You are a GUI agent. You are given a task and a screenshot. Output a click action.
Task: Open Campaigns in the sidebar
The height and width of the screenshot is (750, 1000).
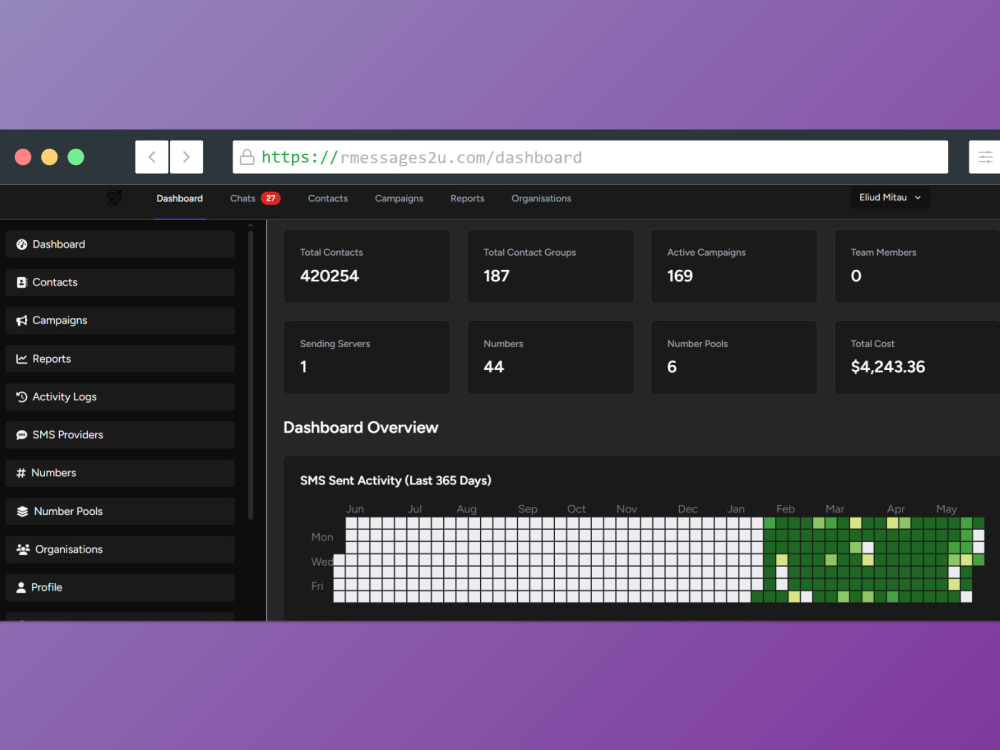point(120,321)
